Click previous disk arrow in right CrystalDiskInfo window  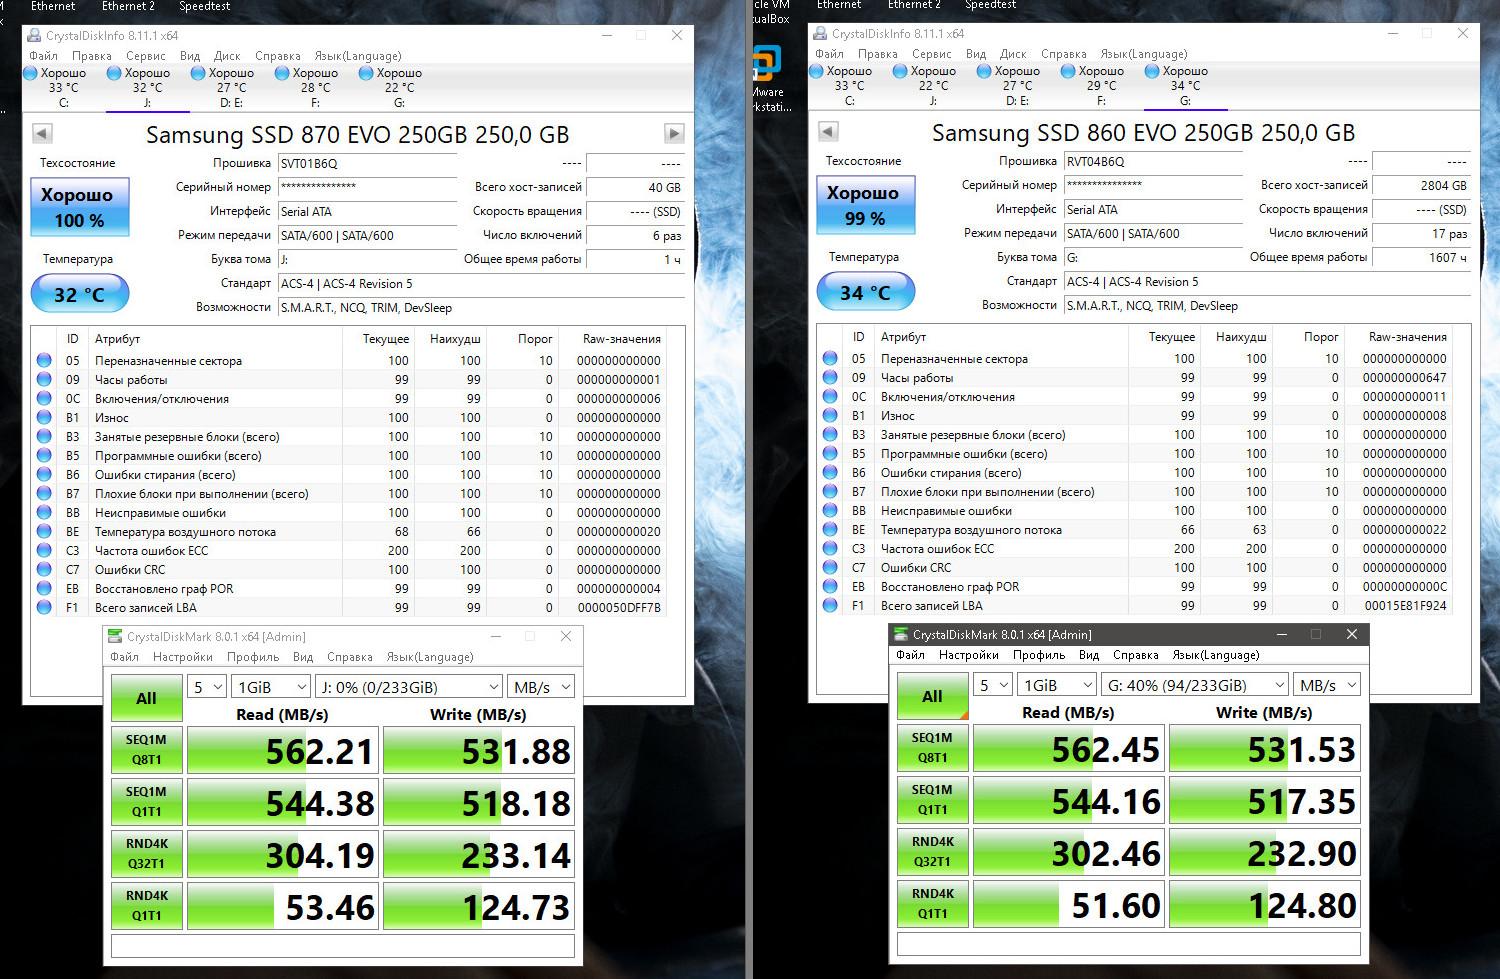click(x=828, y=131)
